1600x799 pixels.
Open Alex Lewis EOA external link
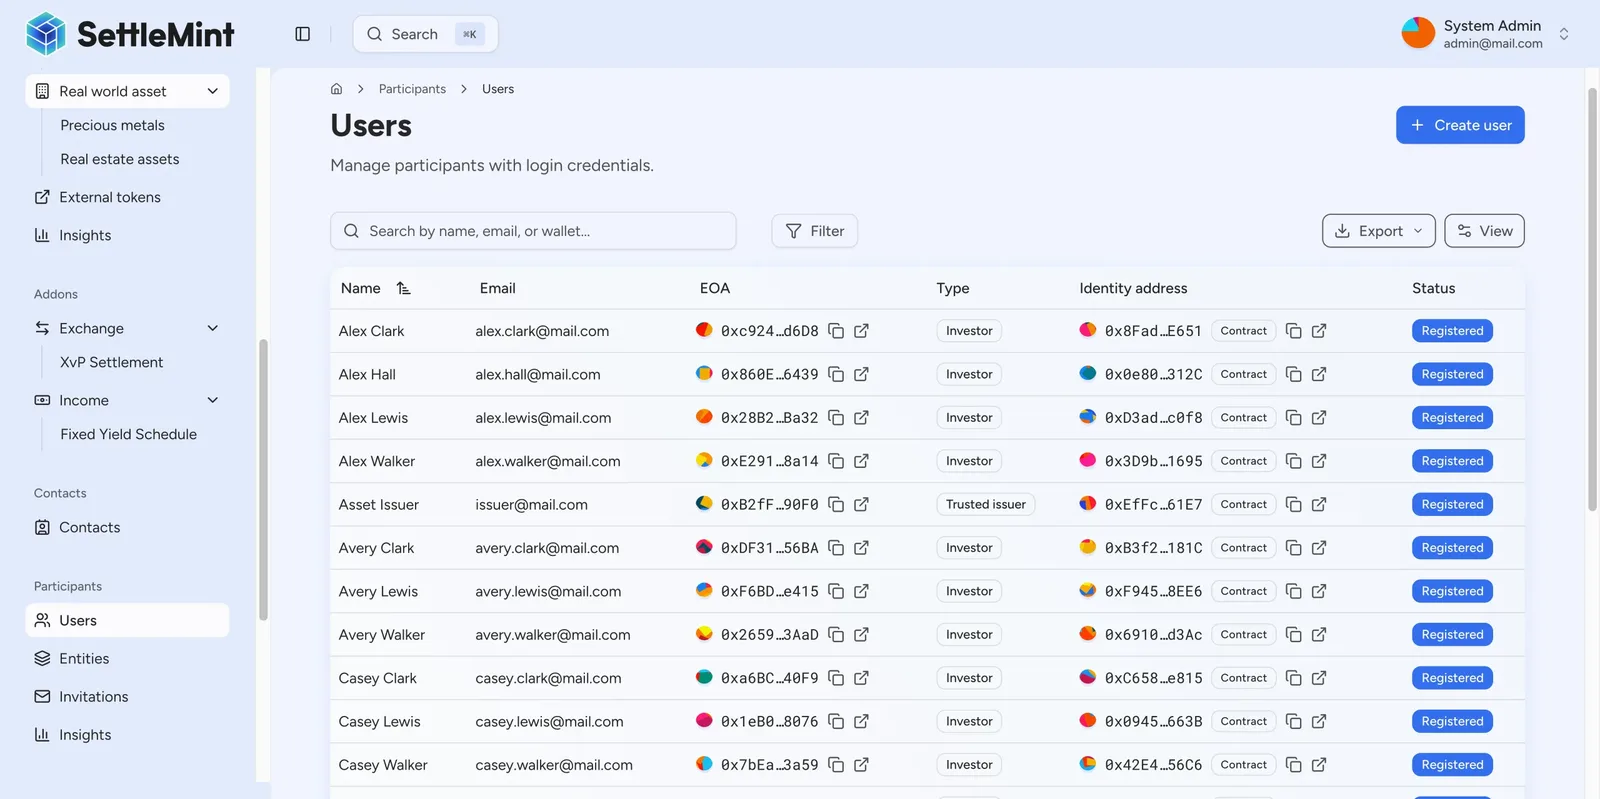click(x=861, y=418)
